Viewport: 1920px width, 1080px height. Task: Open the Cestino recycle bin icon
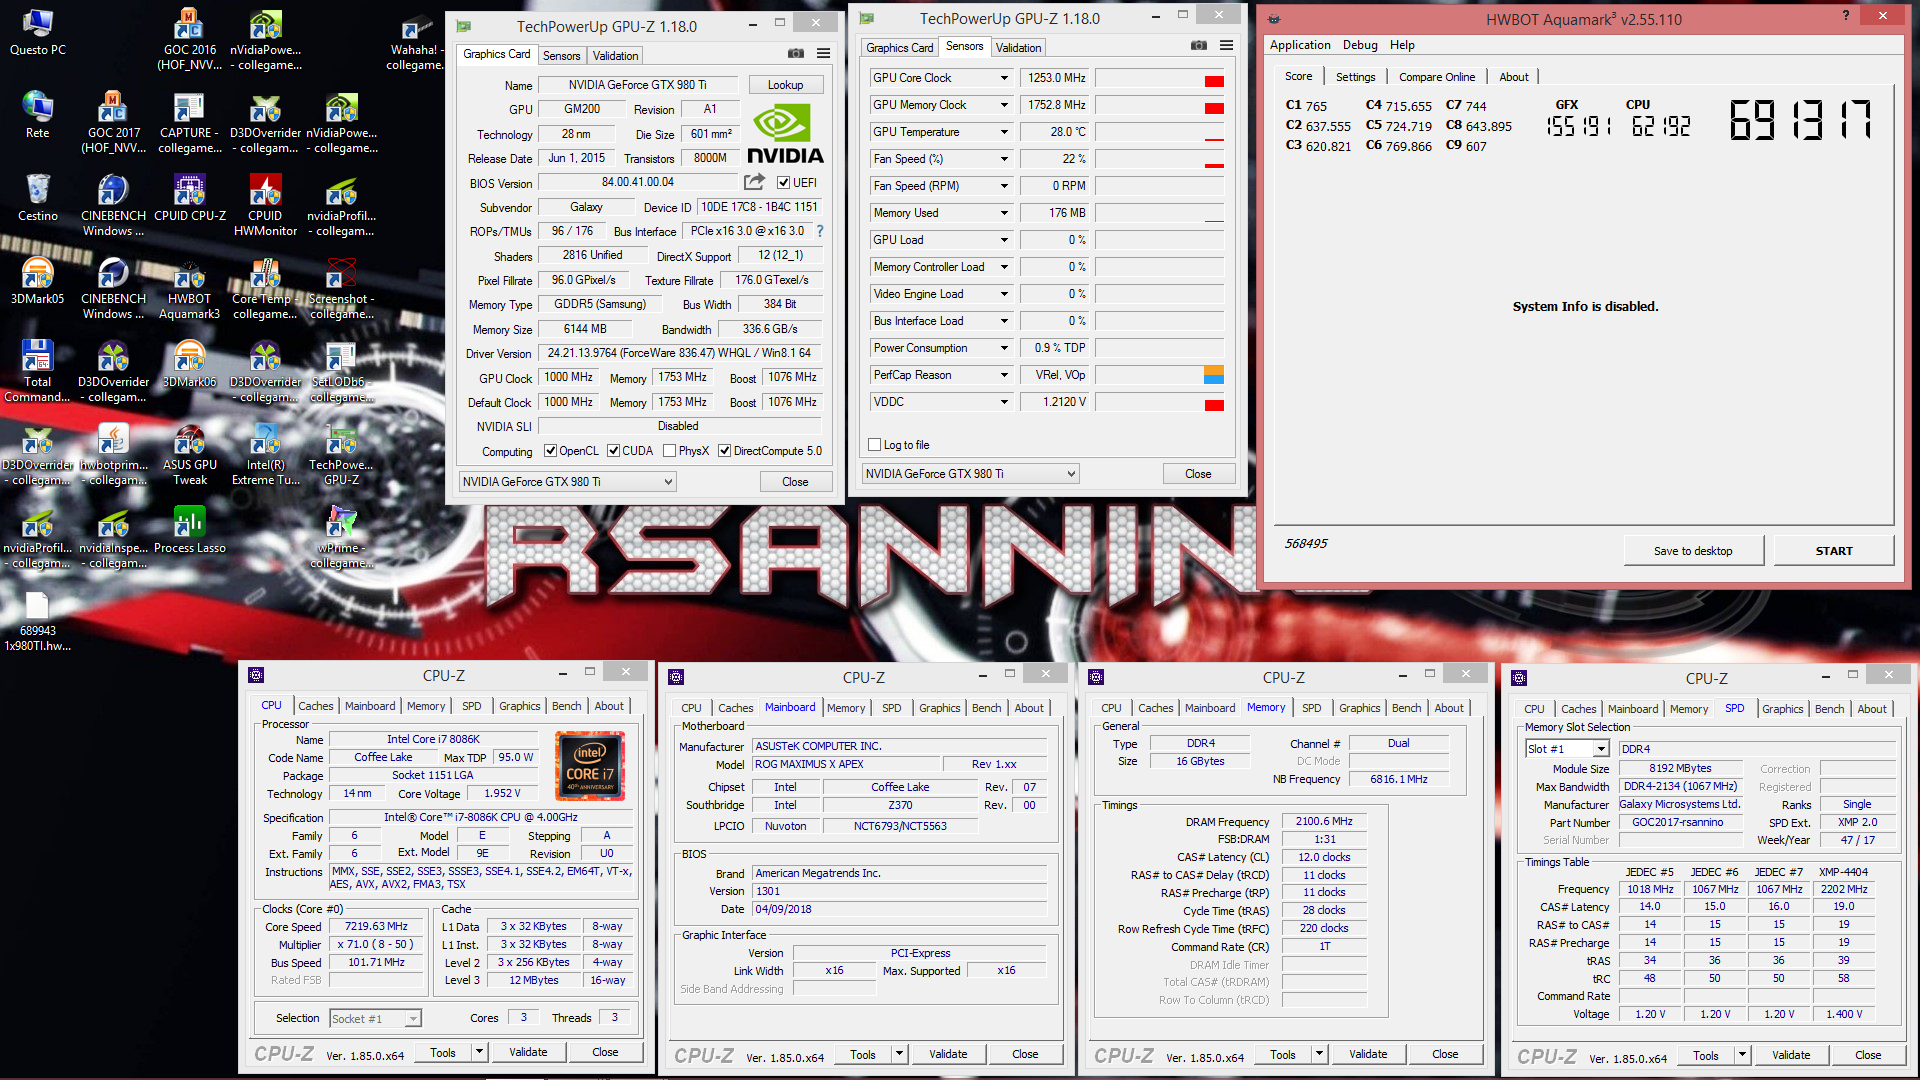37,198
